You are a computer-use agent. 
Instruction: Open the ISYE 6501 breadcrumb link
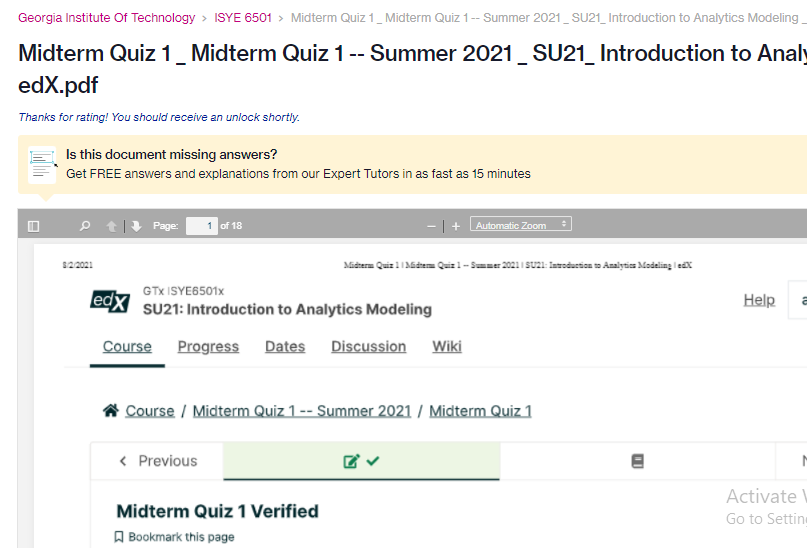[243, 17]
